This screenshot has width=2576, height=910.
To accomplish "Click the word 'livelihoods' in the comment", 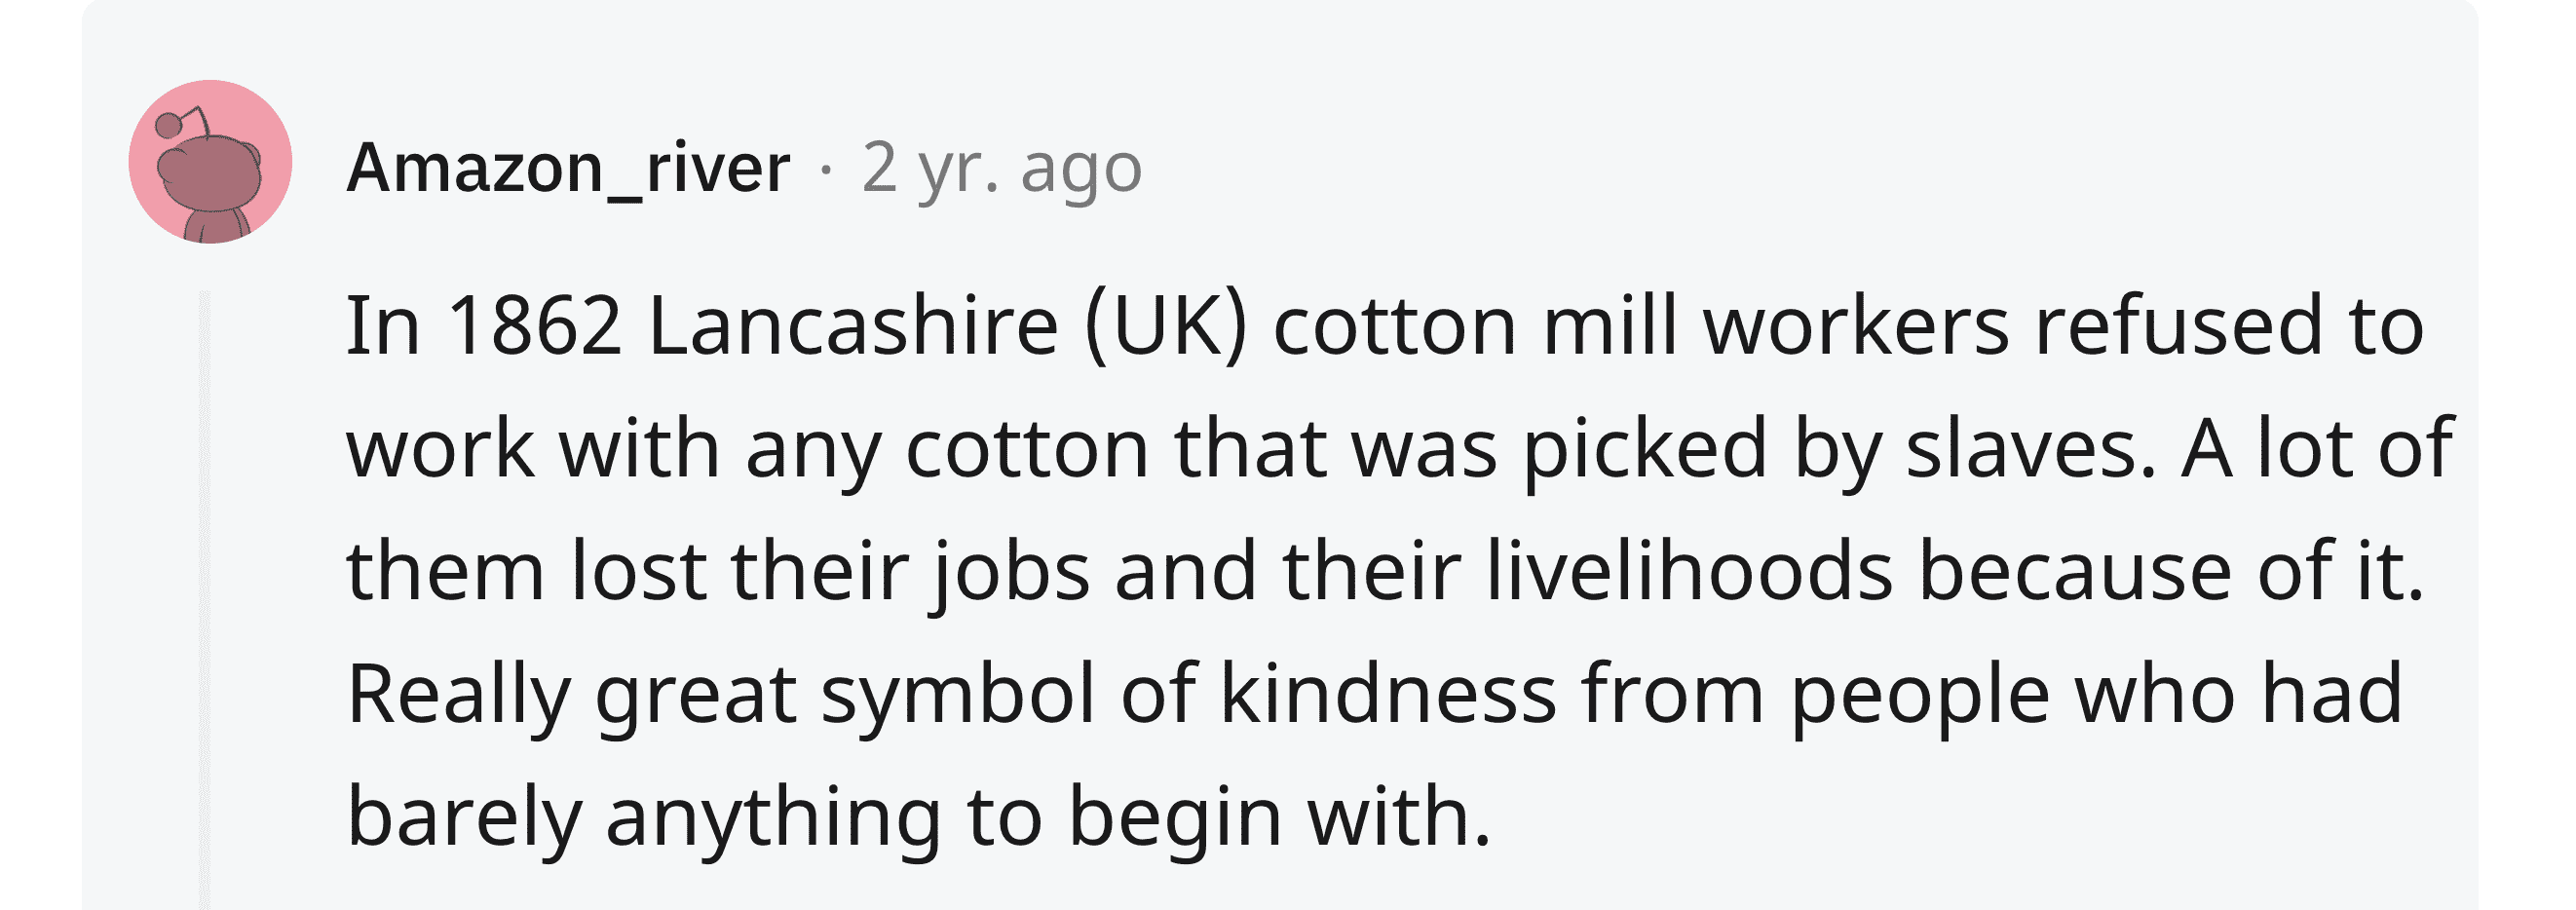I will point(1689,572).
